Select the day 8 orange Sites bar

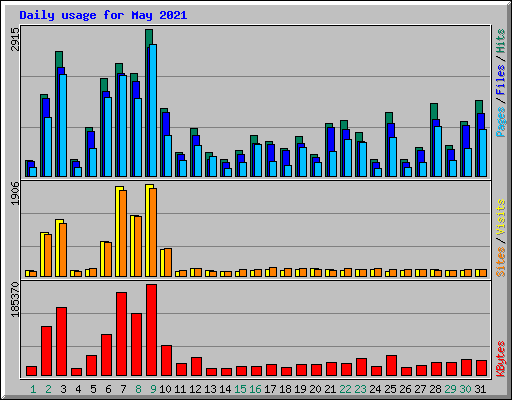coord(138,246)
